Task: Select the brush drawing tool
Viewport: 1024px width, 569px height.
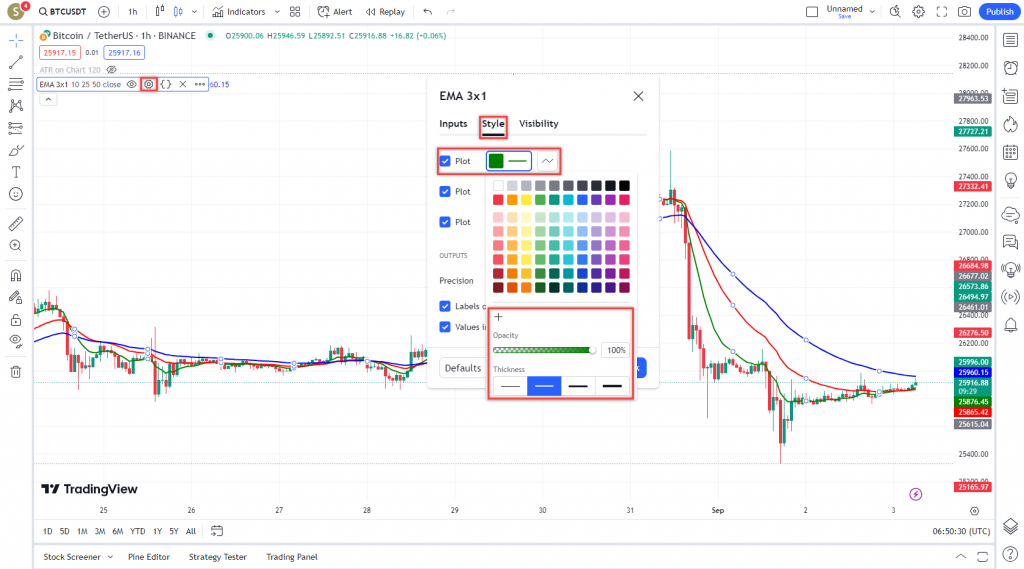Action: 16,150
